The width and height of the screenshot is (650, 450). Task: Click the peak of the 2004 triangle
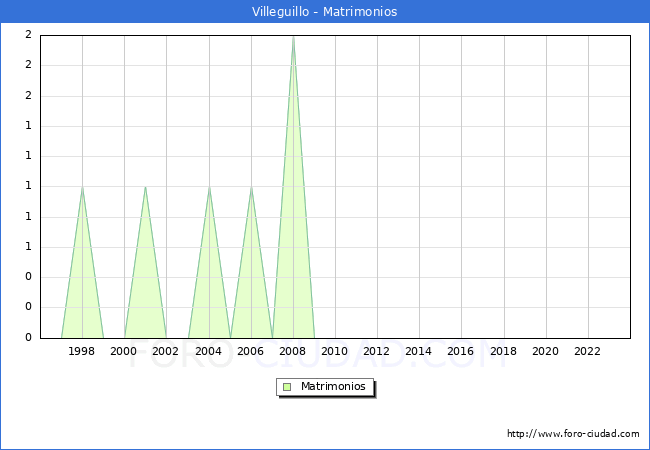[209, 187]
